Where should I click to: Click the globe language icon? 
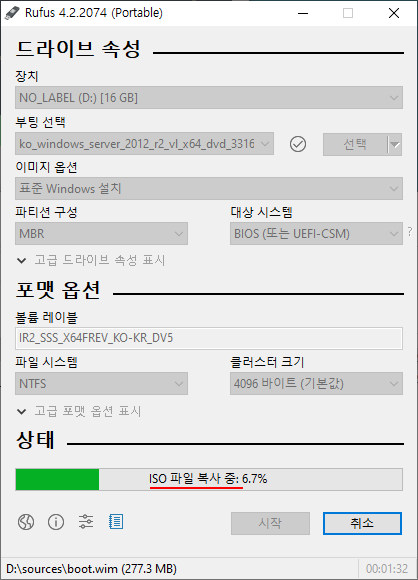coord(26,522)
